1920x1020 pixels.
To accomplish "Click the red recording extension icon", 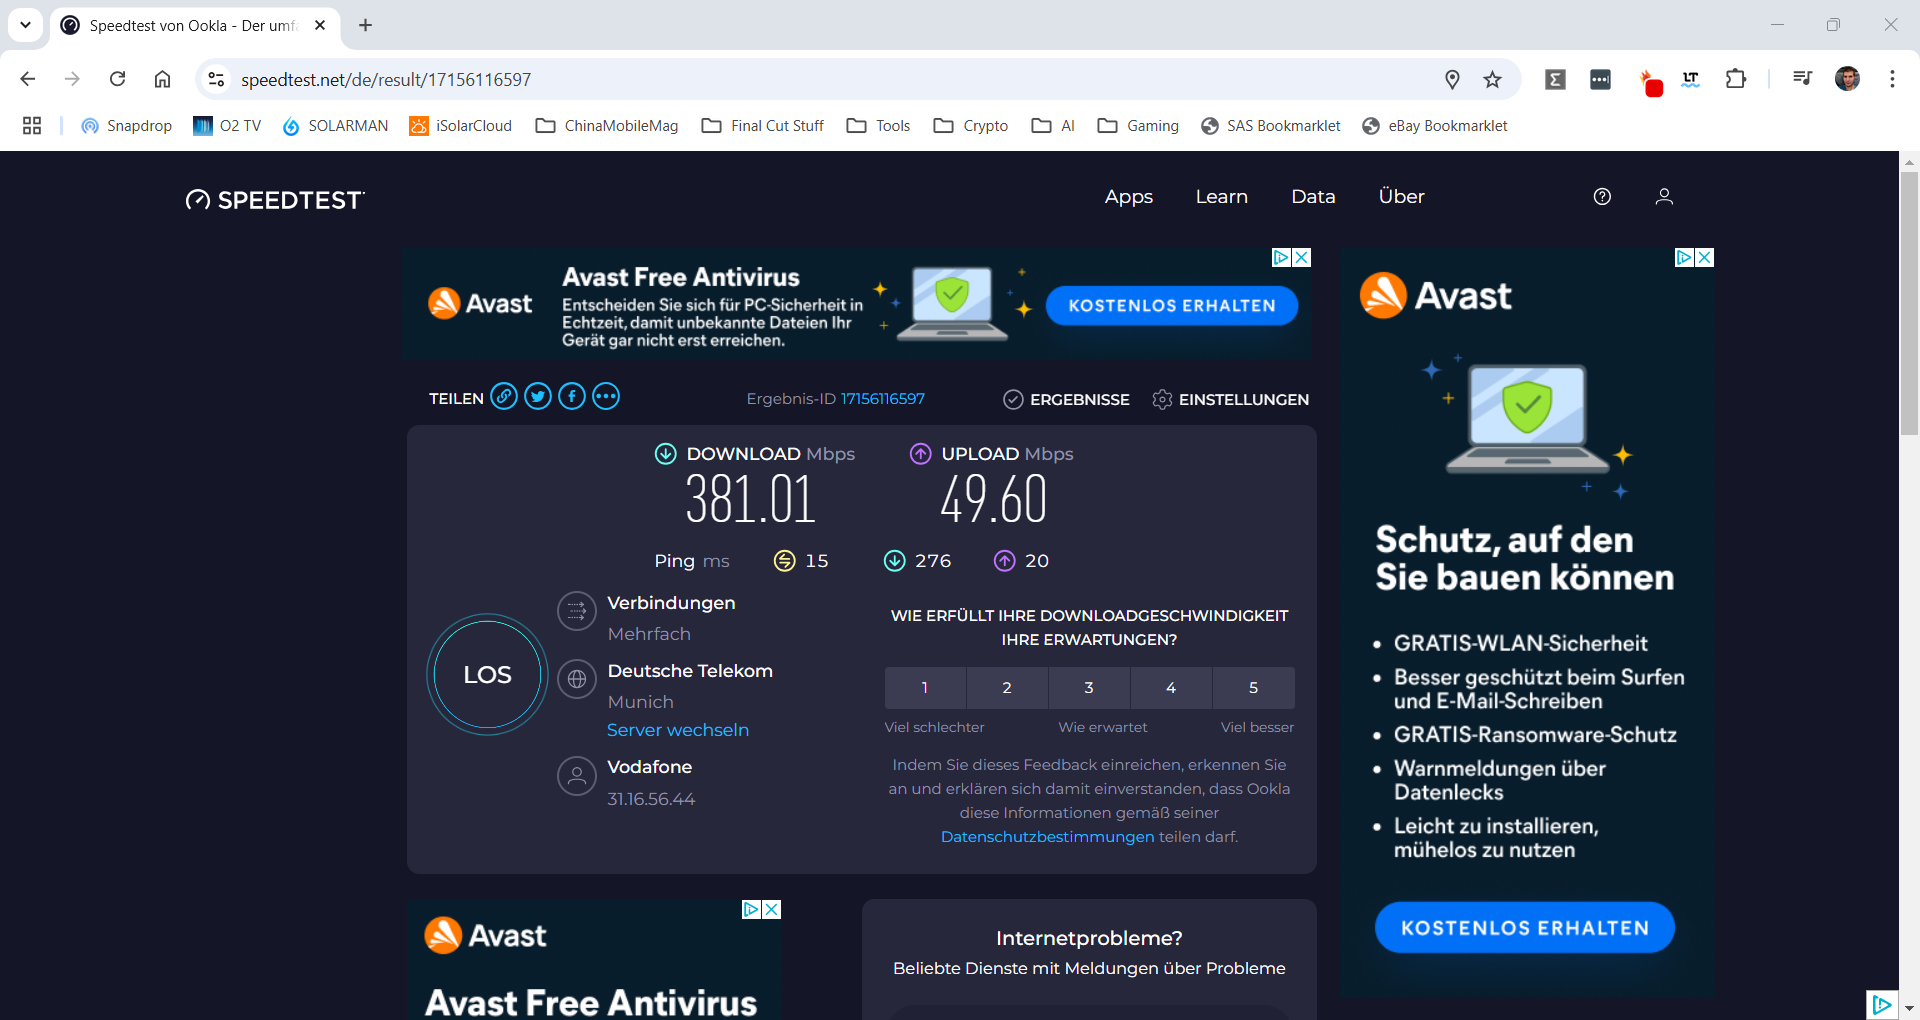I will [x=1650, y=82].
